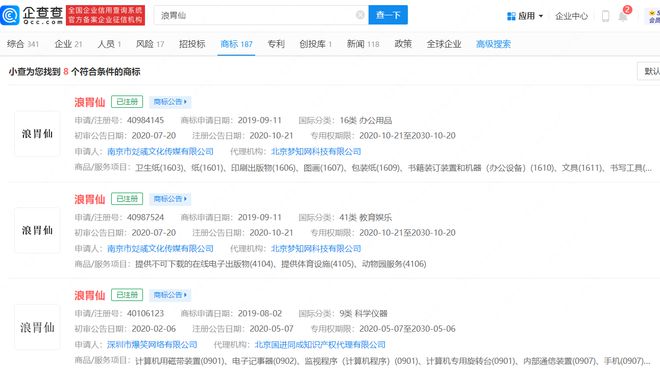Screen dimensions: 660x372
Task: Open 浪胃仙 trademark title for 40106123
Action: click(90, 295)
